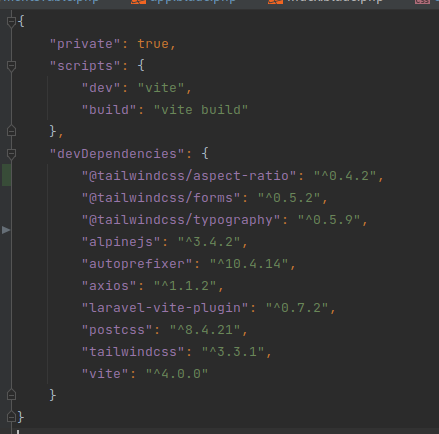Screen dimensions: 439x434
Task: Click the "^3.4.2" version value
Action: pos(209,242)
